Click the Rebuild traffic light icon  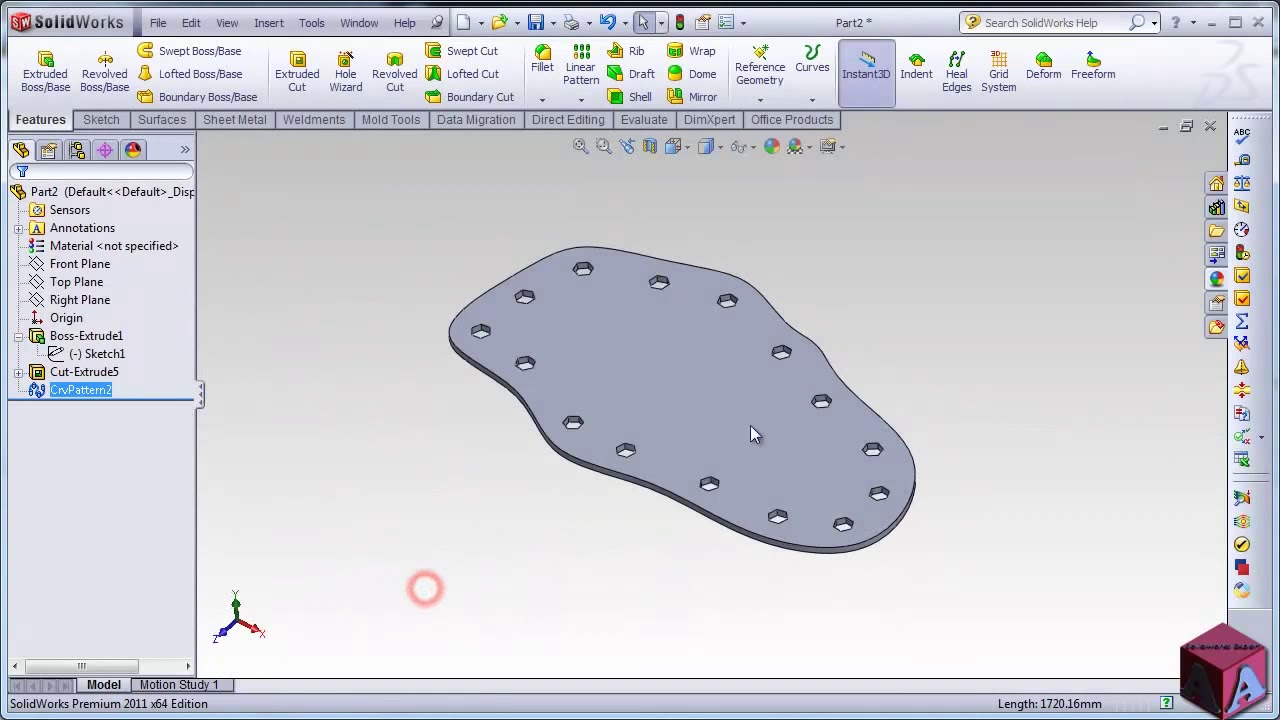point(680,23)
